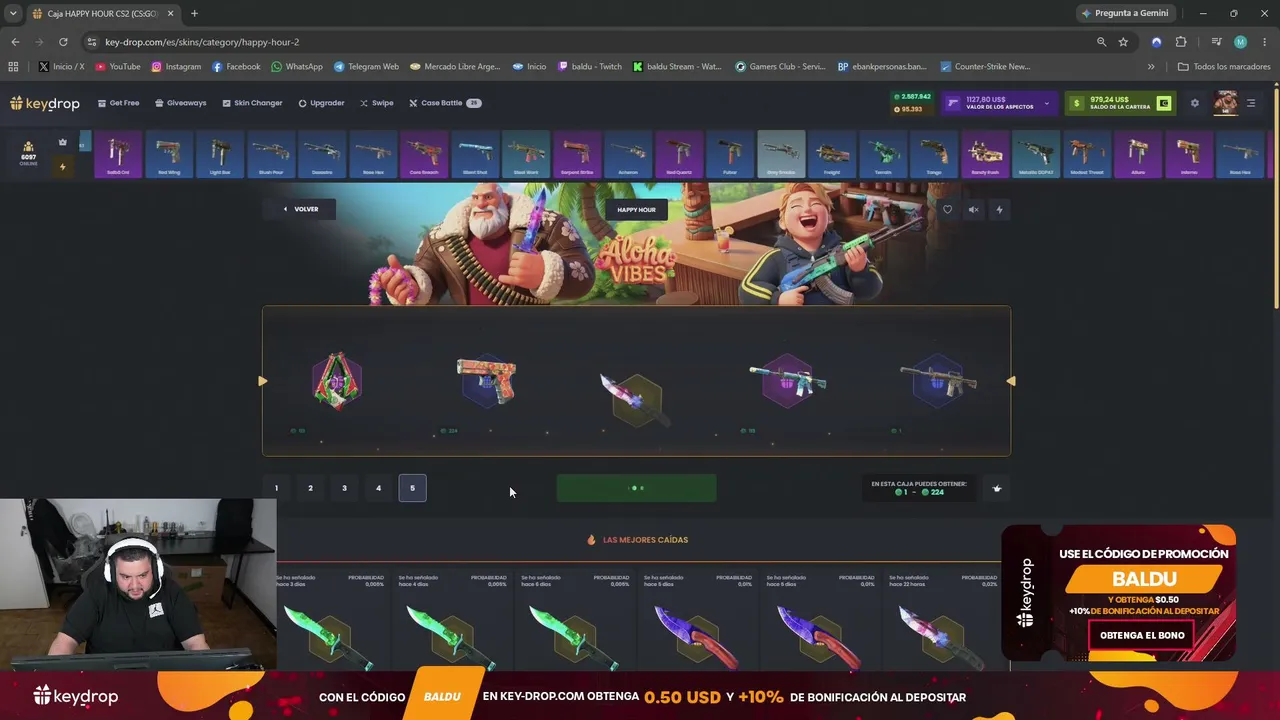This screenshot has height=720, width=1280.
Task: Open the browser extensions puzzle icon
Action: (1181, 42)
